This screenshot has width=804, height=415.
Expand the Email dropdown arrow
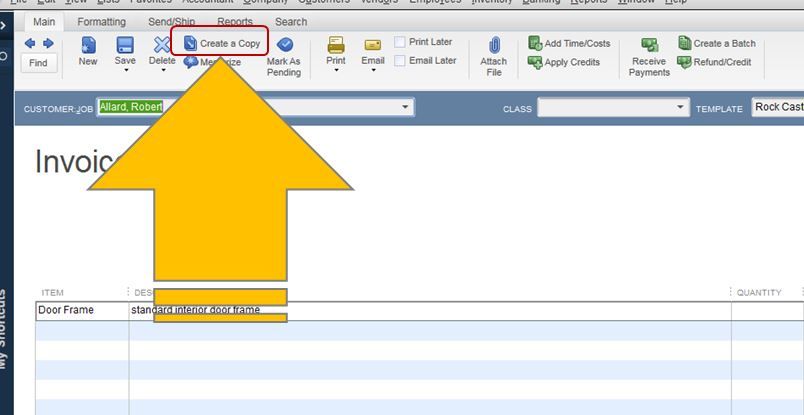[x=373, y=70]
